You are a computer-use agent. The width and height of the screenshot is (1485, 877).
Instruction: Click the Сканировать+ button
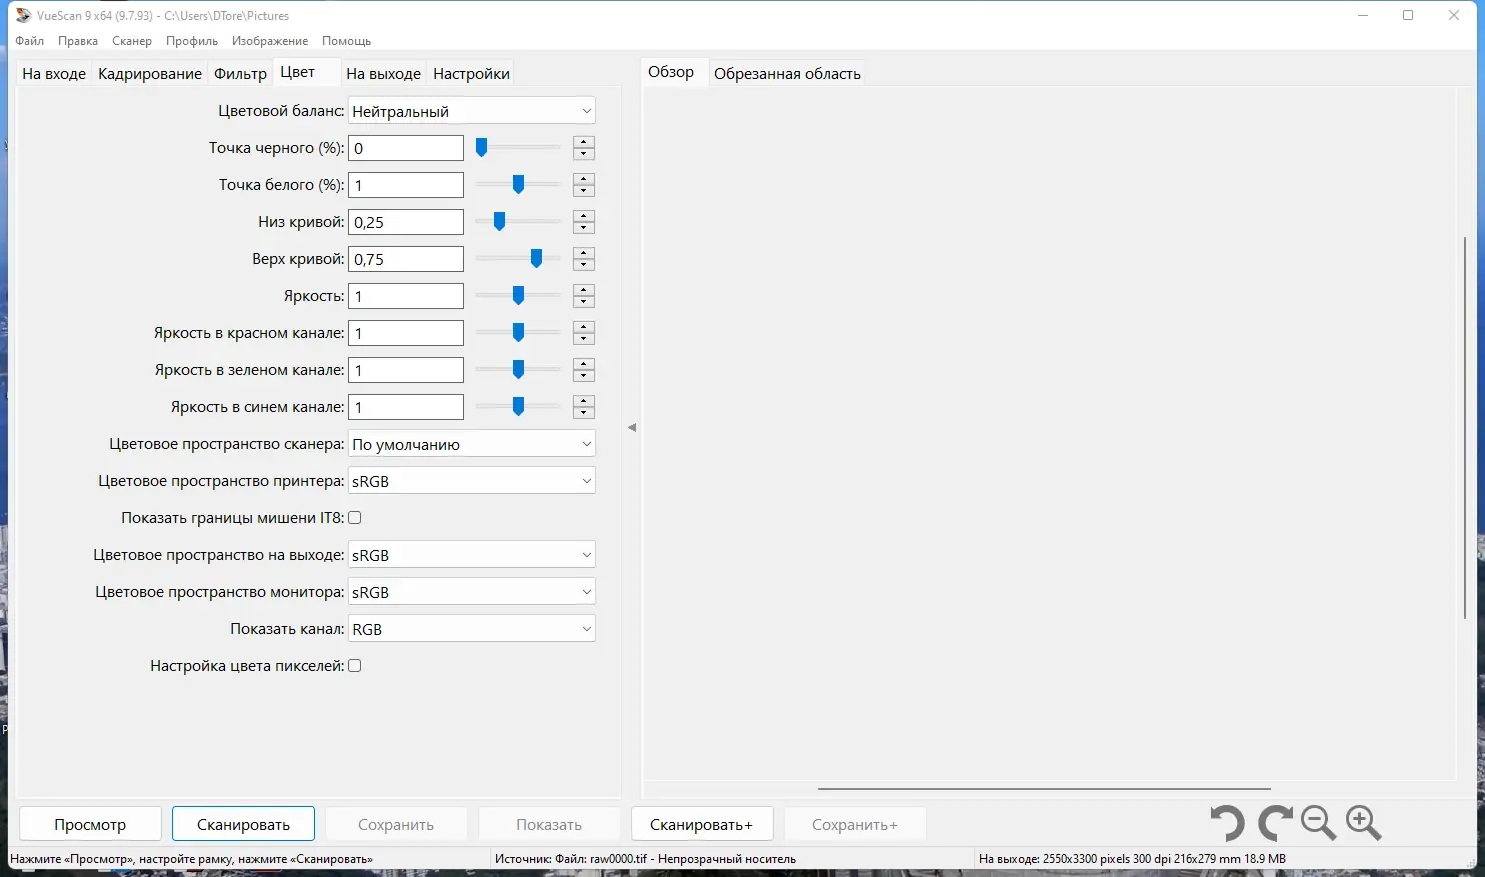pos(701,825)
